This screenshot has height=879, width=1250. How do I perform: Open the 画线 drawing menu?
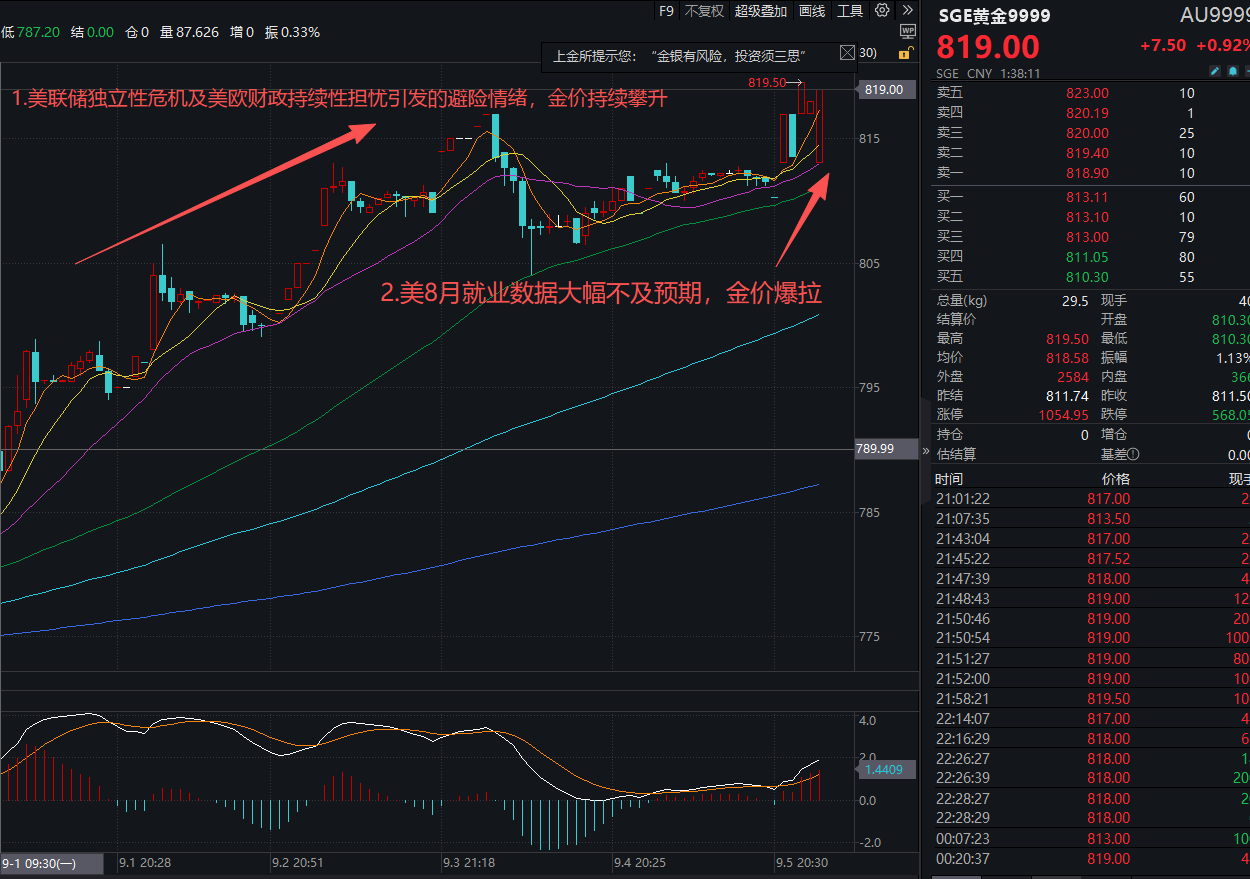tap(812, 11)
